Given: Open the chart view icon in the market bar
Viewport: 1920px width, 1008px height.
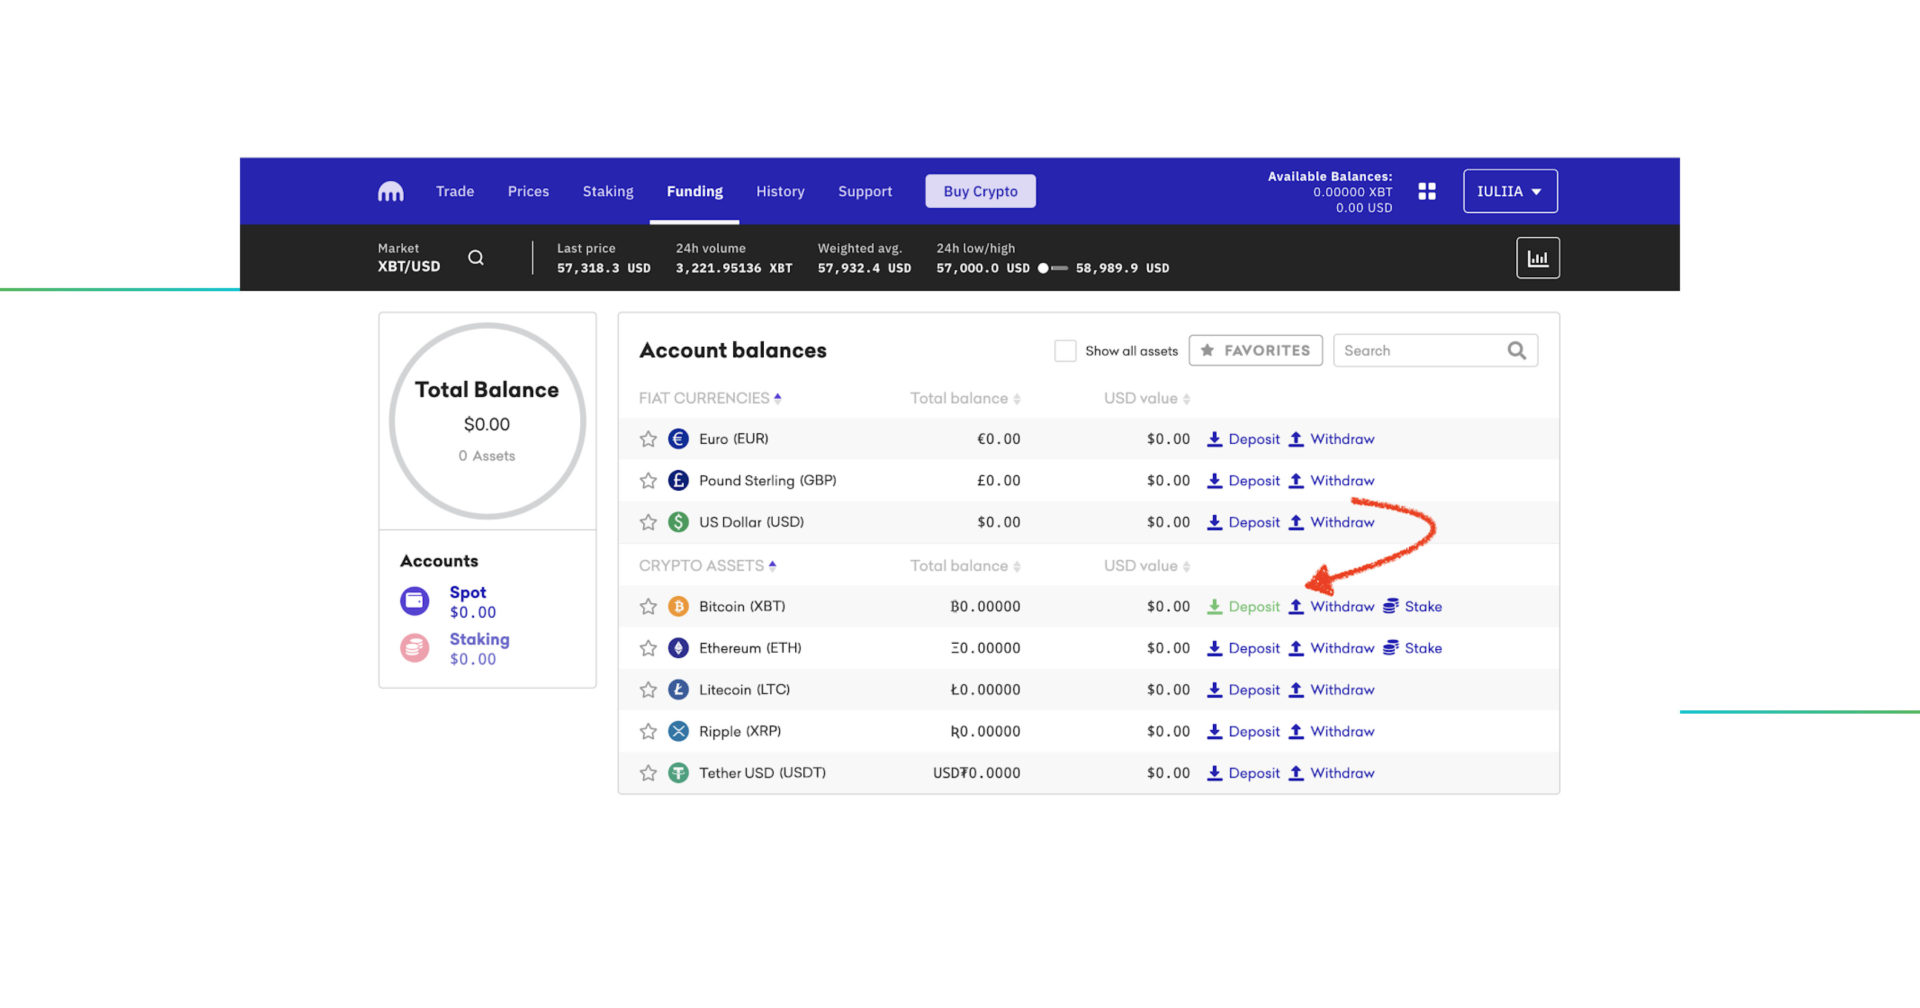Looking at the screenshot, I should point(1538,257).
